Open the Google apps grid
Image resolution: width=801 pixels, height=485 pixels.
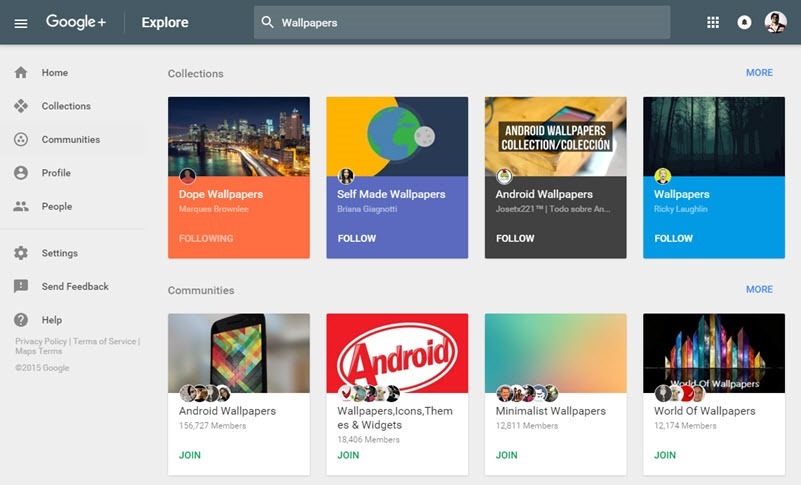click(x=713, y=22)
